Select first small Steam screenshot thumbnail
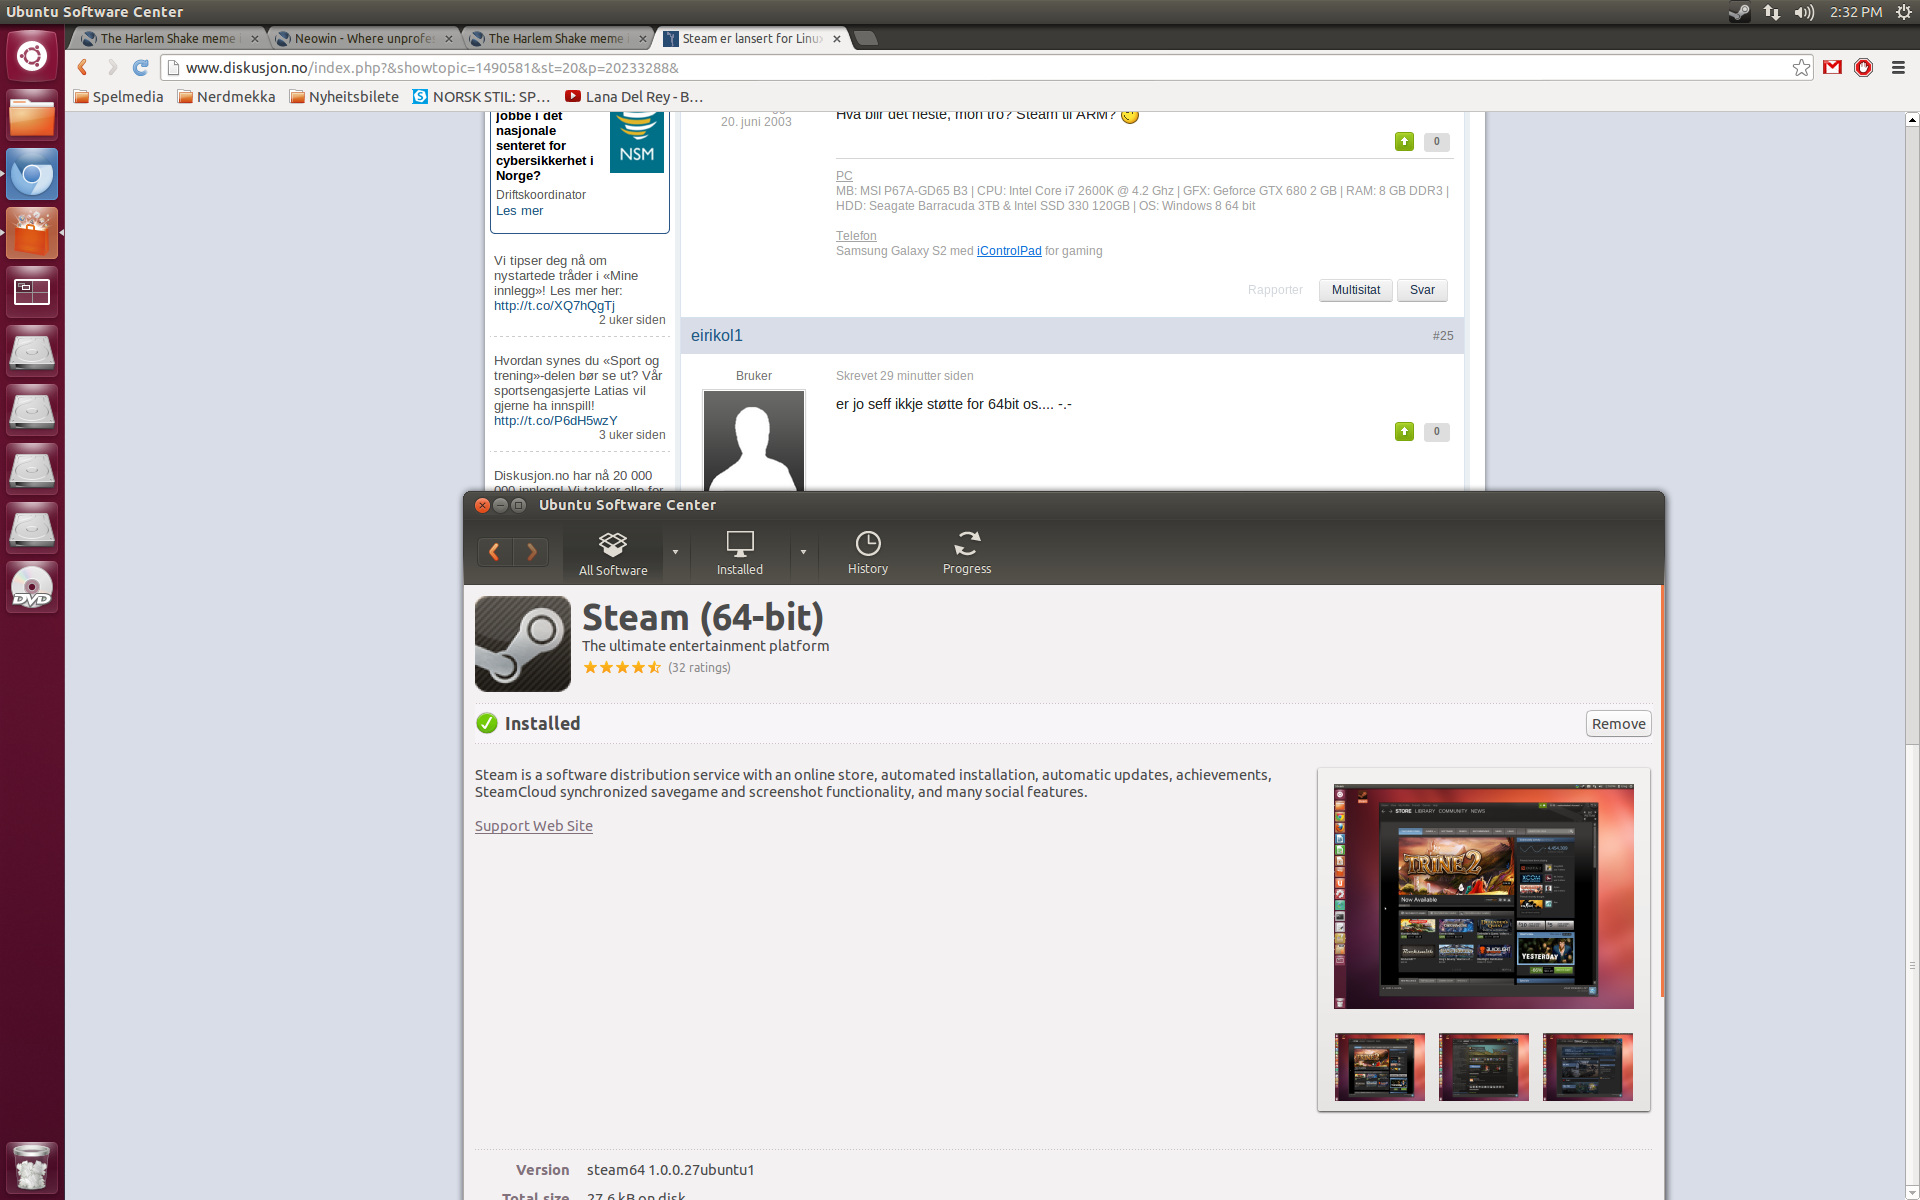 click(x=1380, y=1067)
